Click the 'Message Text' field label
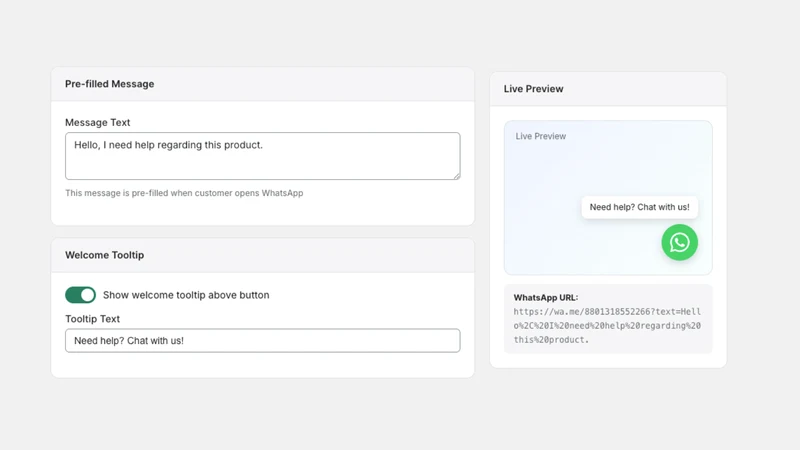 [97, 122]
